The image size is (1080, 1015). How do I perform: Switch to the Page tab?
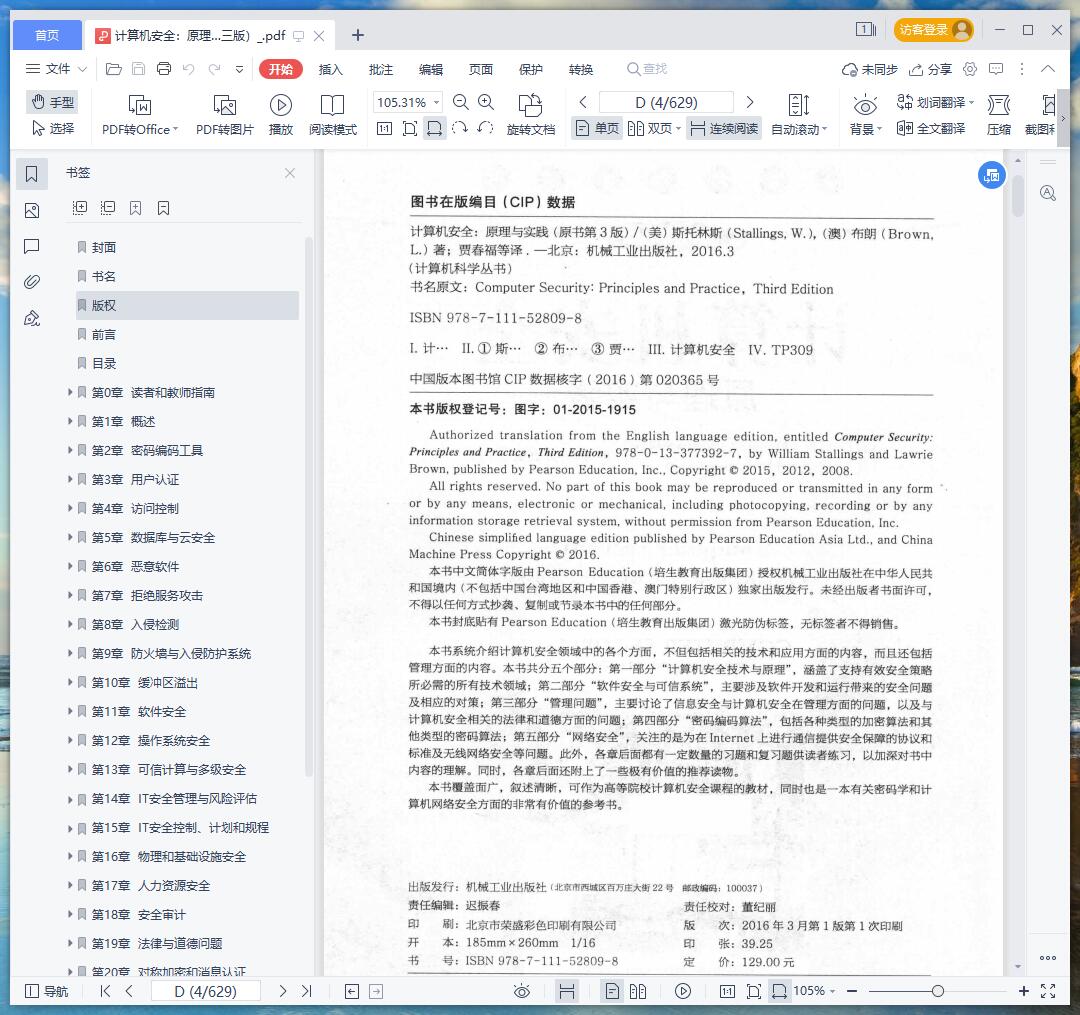pyautogui.click(x=481, y=69)
